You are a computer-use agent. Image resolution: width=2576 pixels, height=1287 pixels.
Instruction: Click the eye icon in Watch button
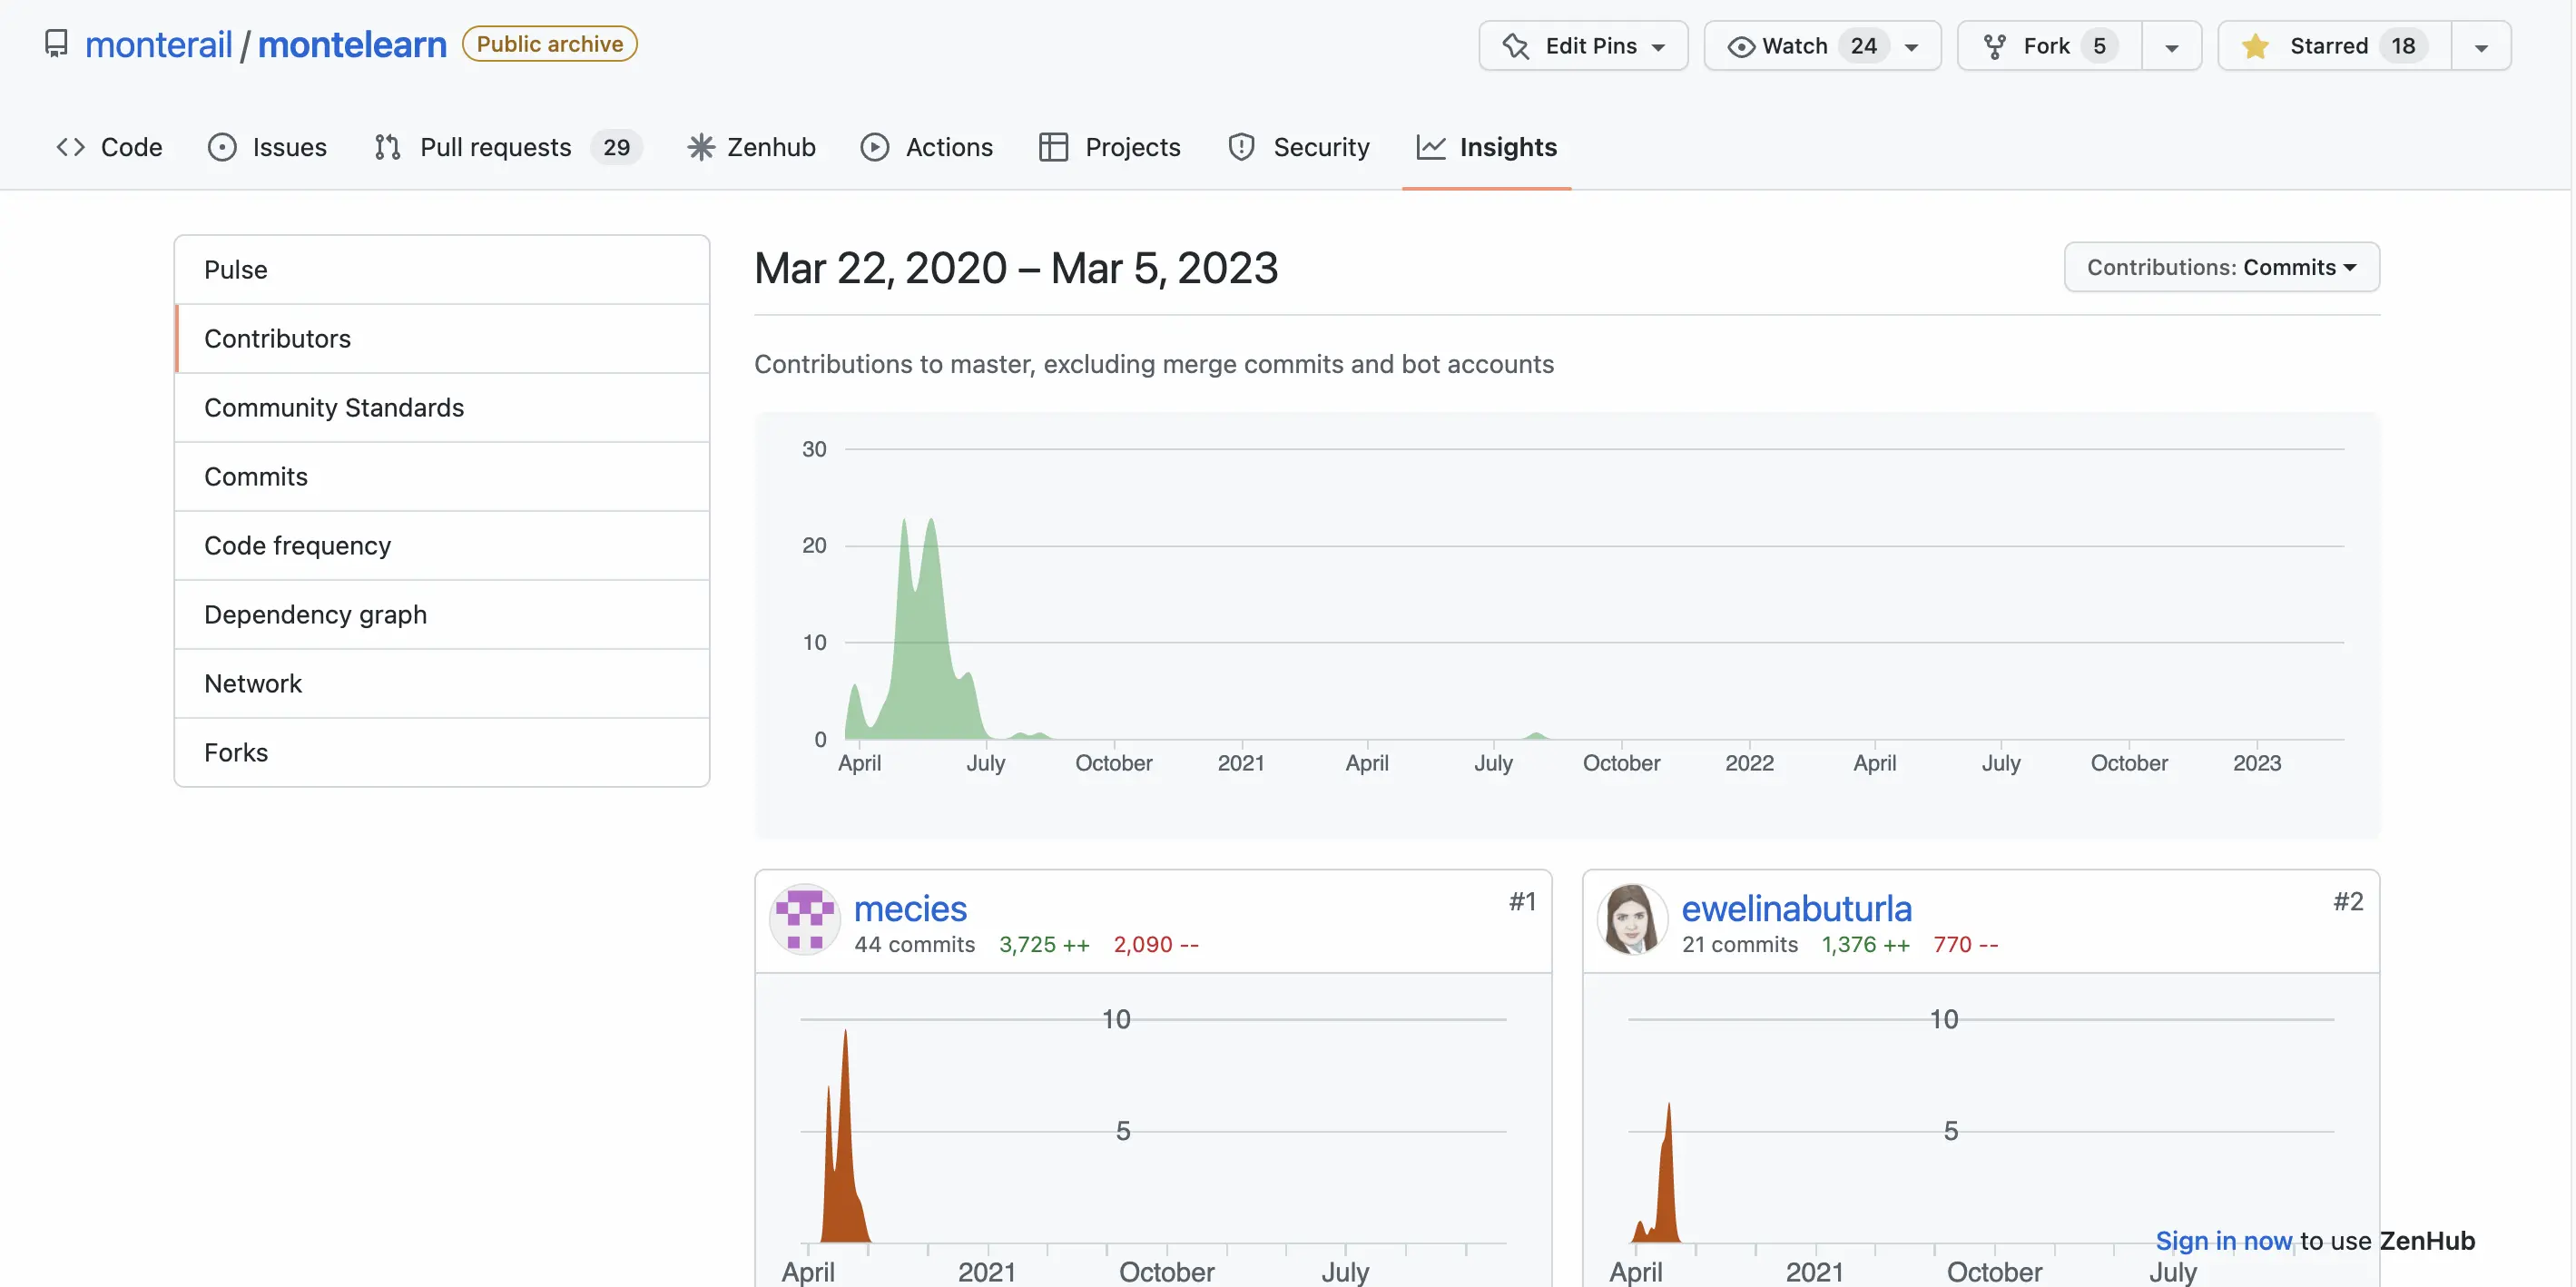pyautogui.click(x=1741, y=46)
